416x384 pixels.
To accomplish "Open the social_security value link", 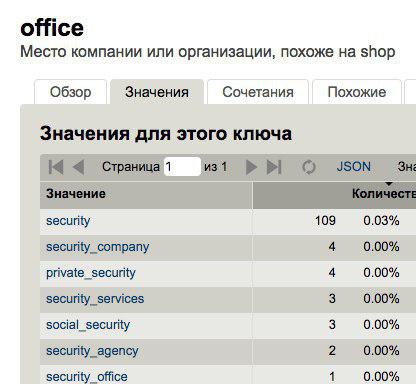I will coord(88,325).
